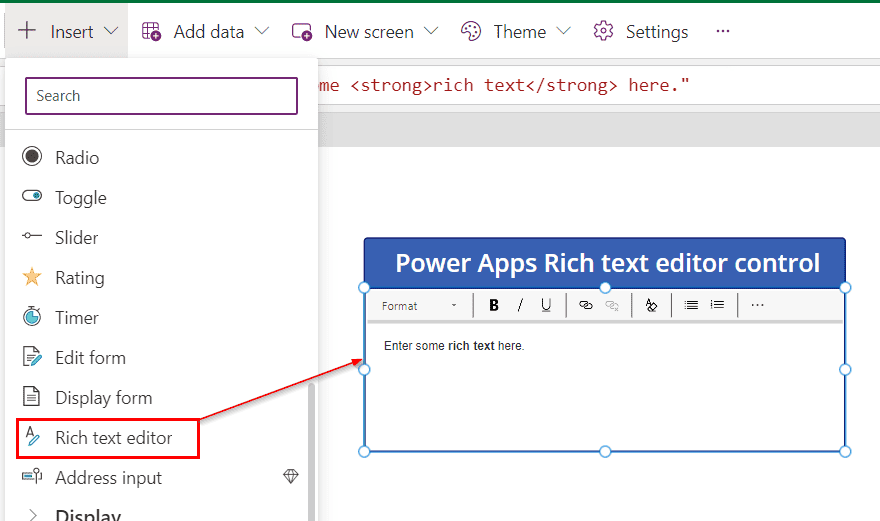Expand the Insert chevron arrow

[x=111, y=31]
